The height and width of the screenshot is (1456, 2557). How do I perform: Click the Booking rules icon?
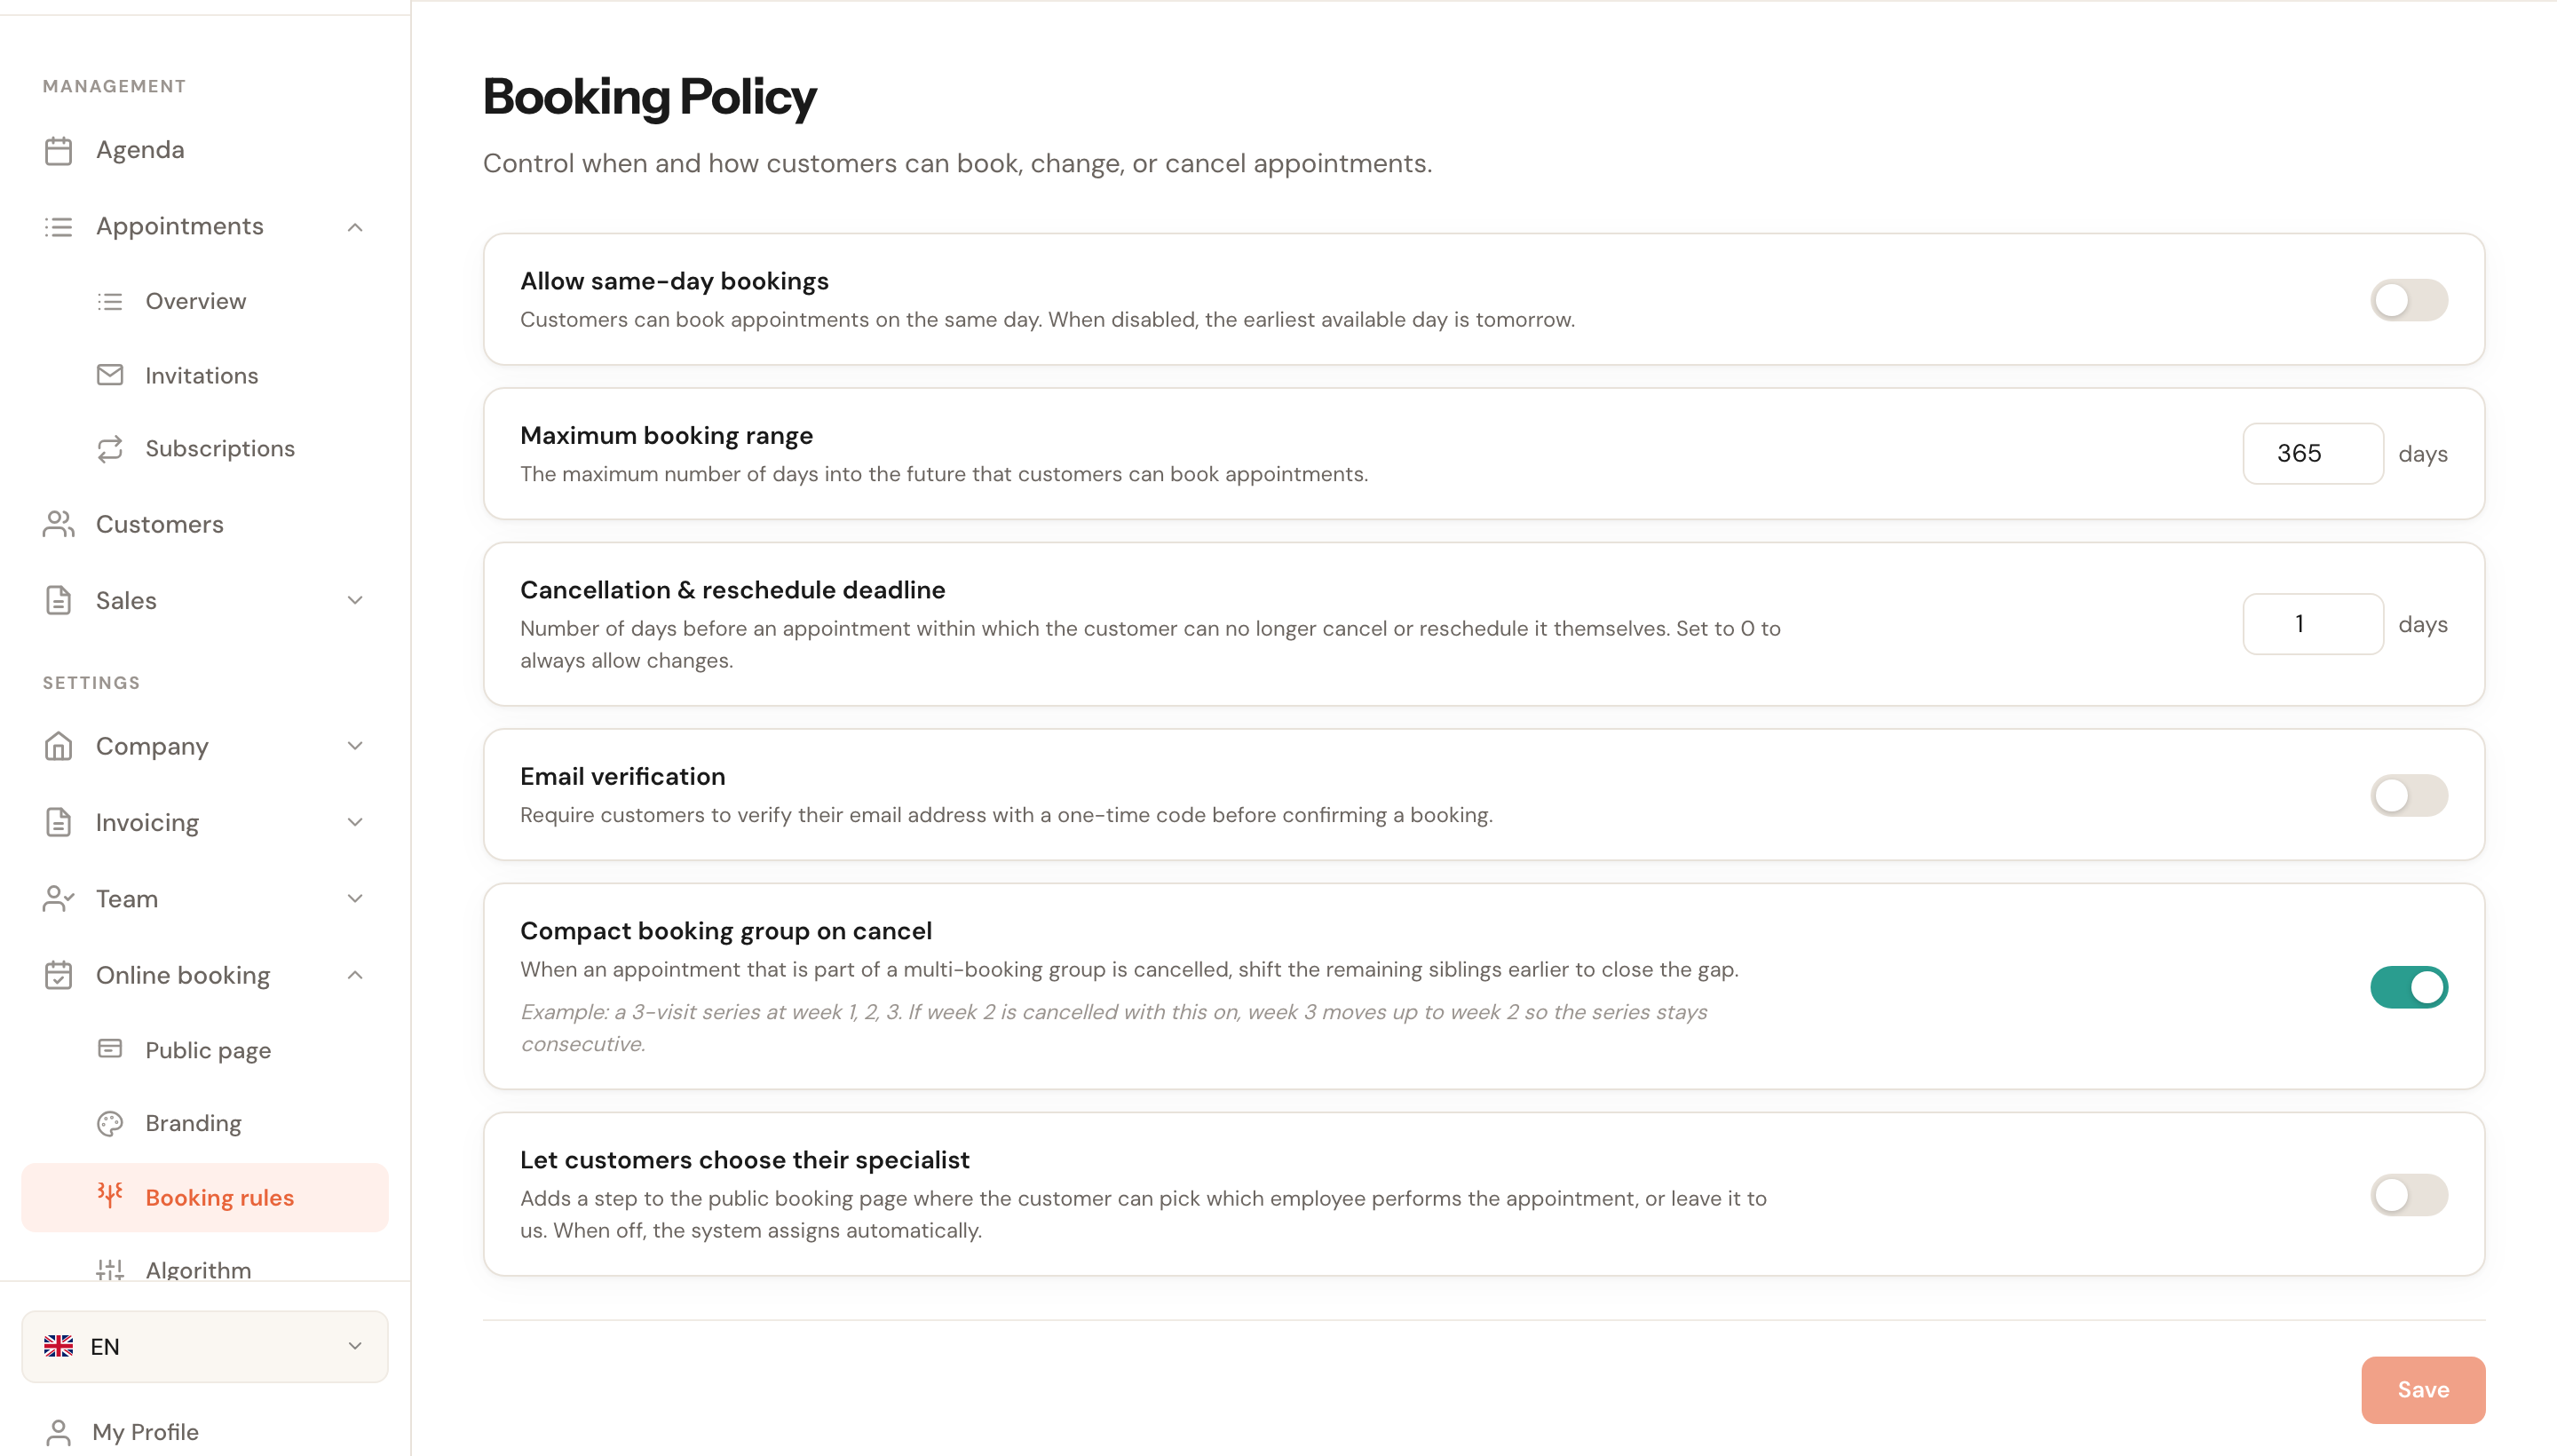pyautogui.click(x=110, y=1195)
